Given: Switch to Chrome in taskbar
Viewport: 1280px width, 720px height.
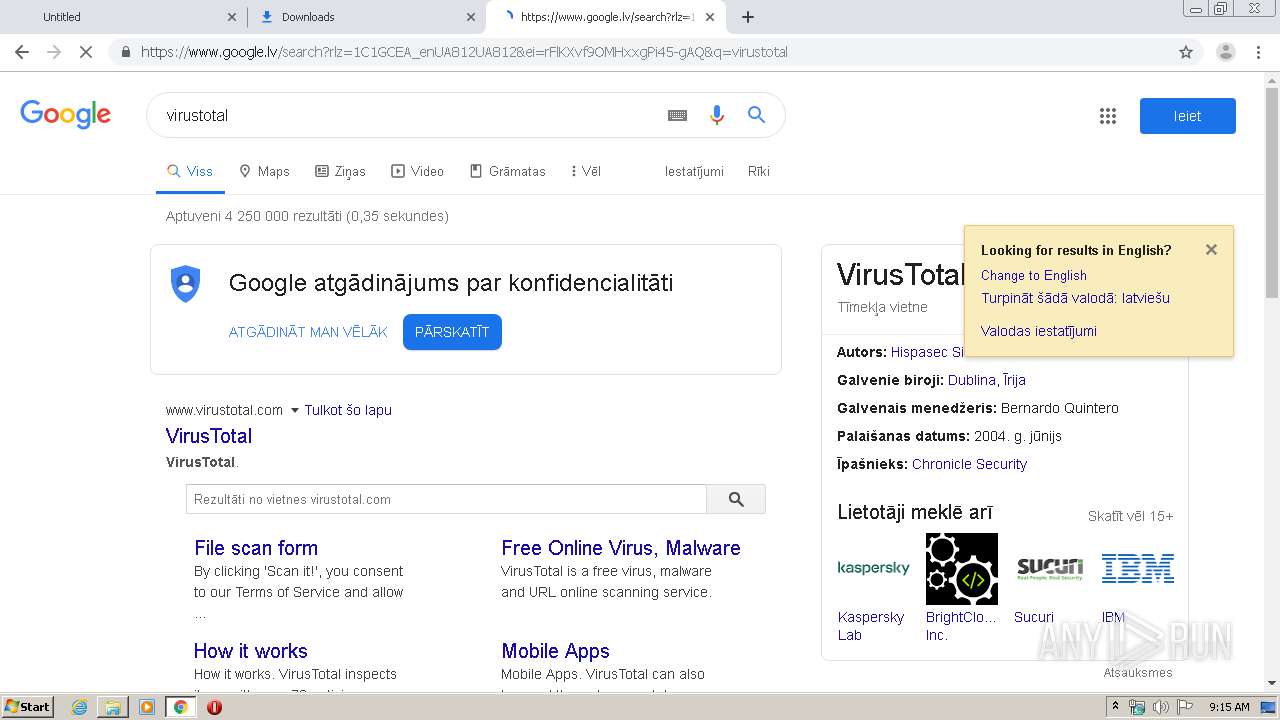Looking at the screenshot, I should click(180, 707).
